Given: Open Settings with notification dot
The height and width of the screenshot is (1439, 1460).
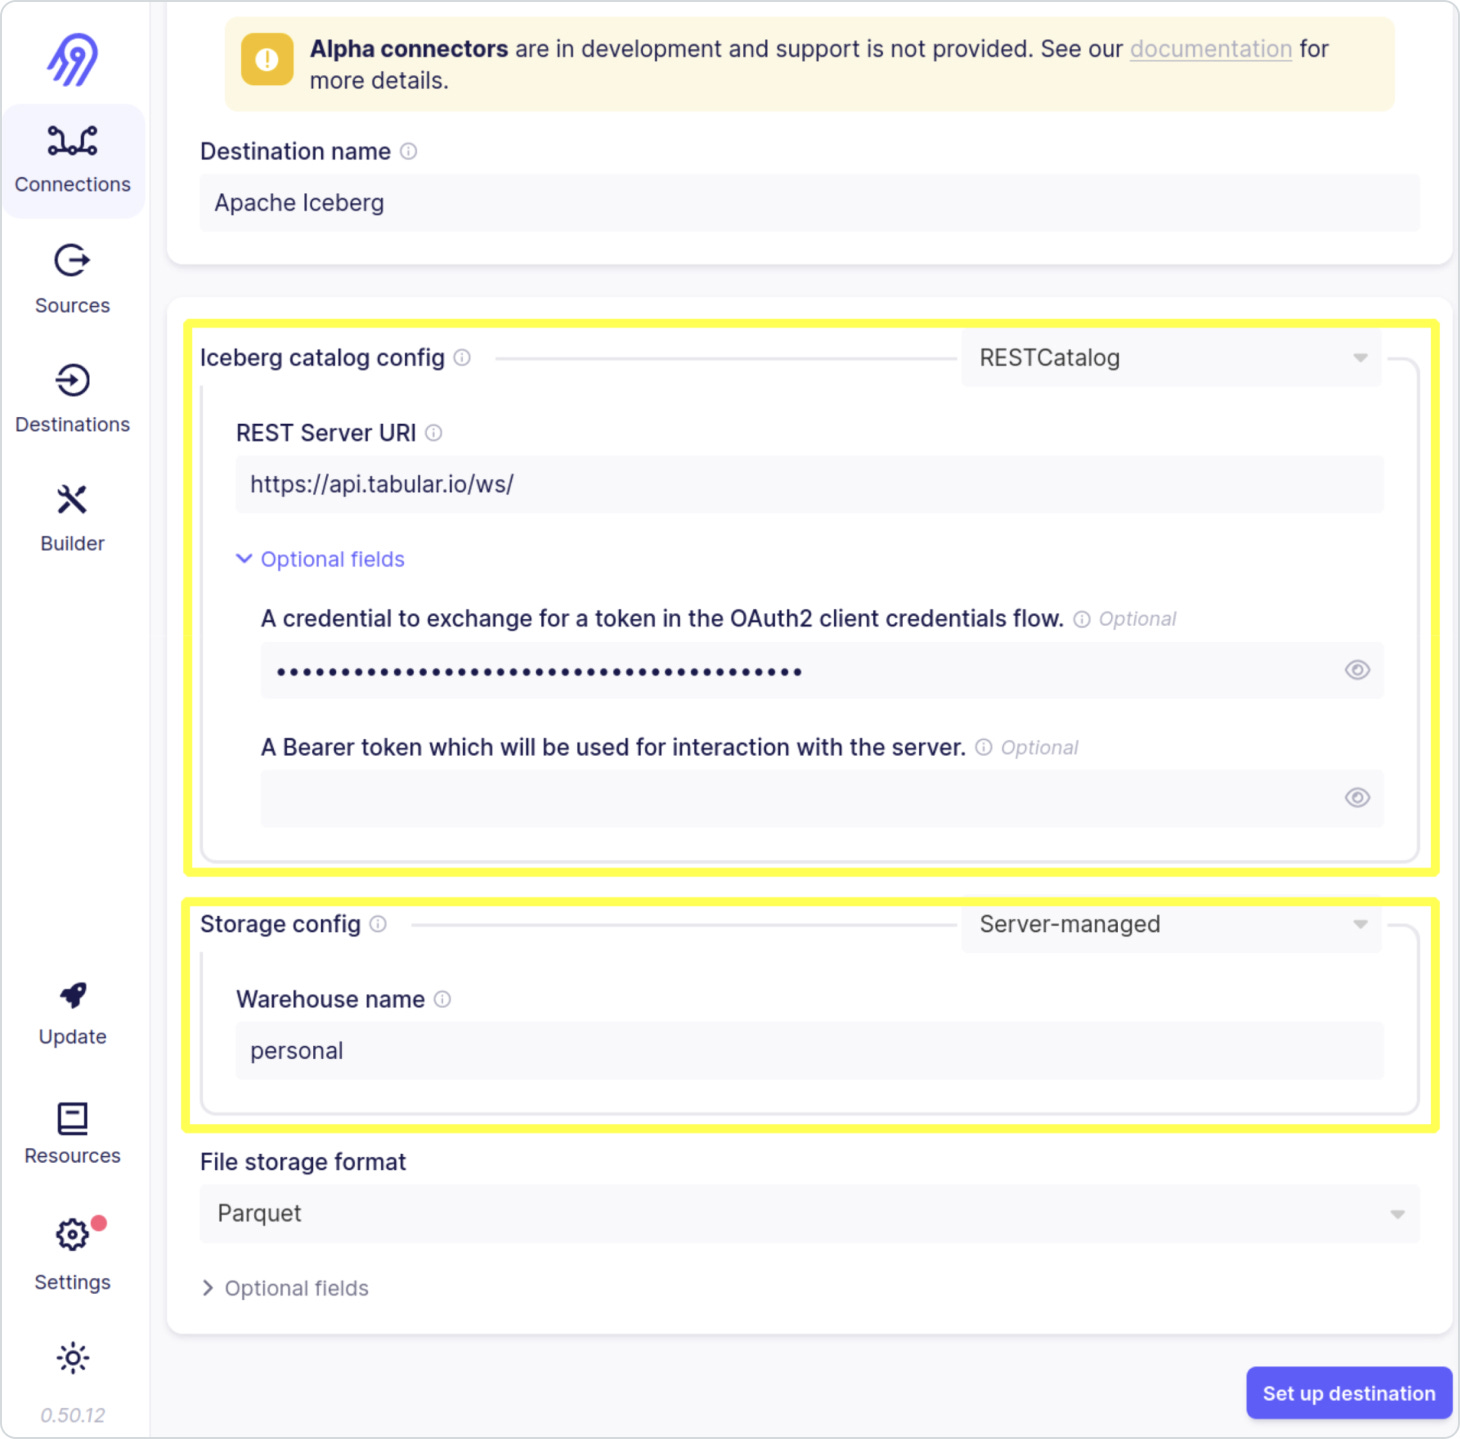Looking at the screenshot, I should (73, 1254).
